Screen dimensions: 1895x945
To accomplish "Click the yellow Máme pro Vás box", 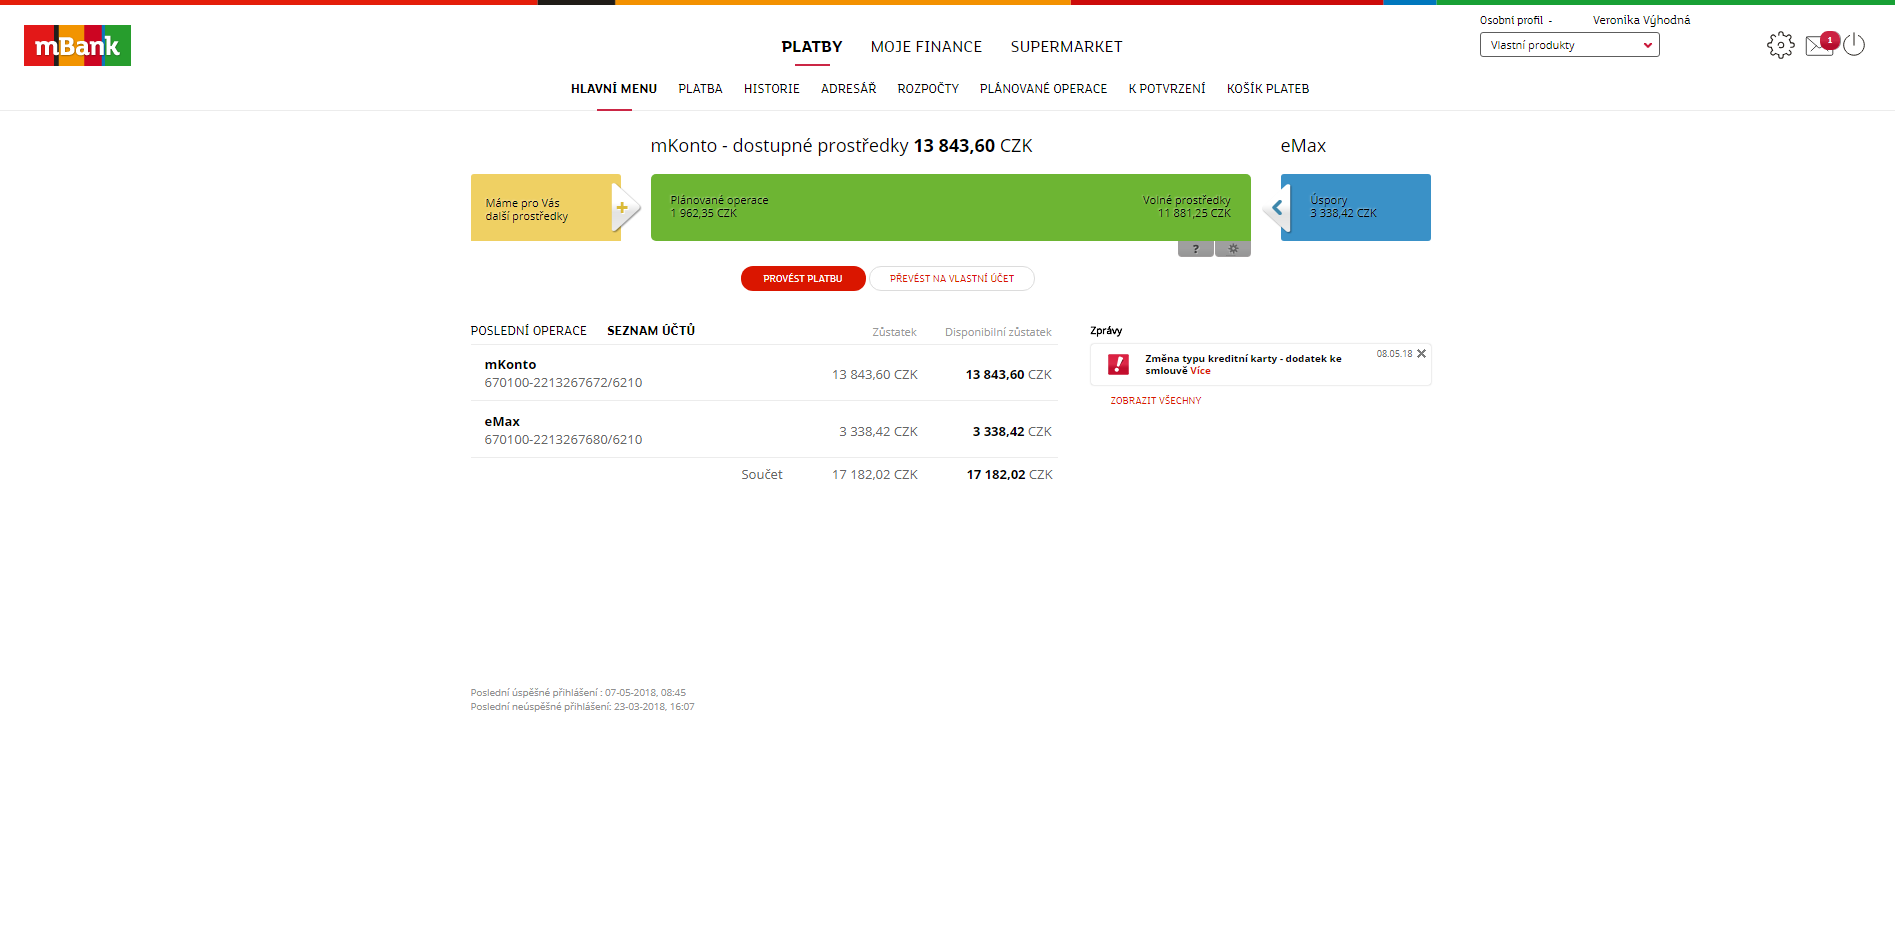I will pos(546,208).
